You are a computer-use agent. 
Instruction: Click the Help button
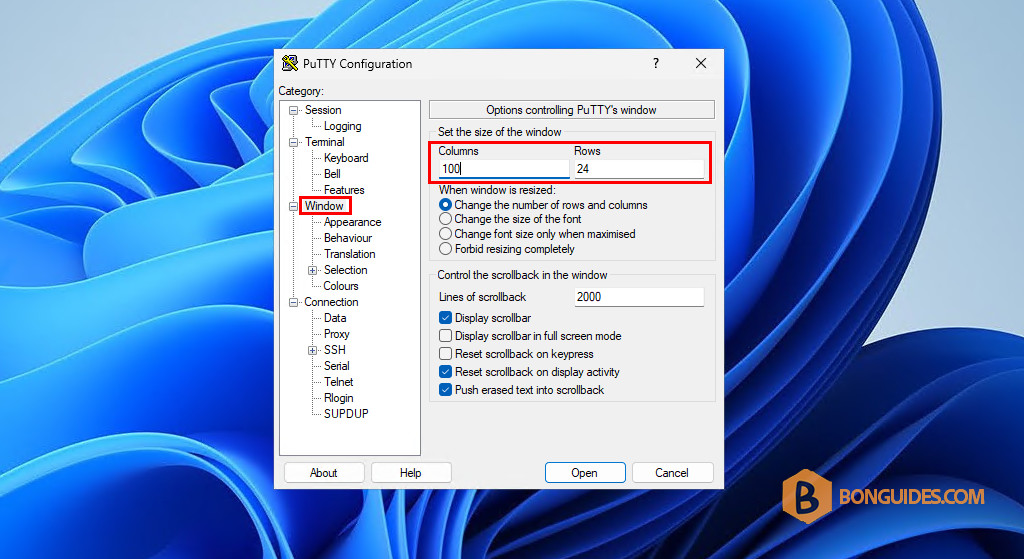pos(411,473)
